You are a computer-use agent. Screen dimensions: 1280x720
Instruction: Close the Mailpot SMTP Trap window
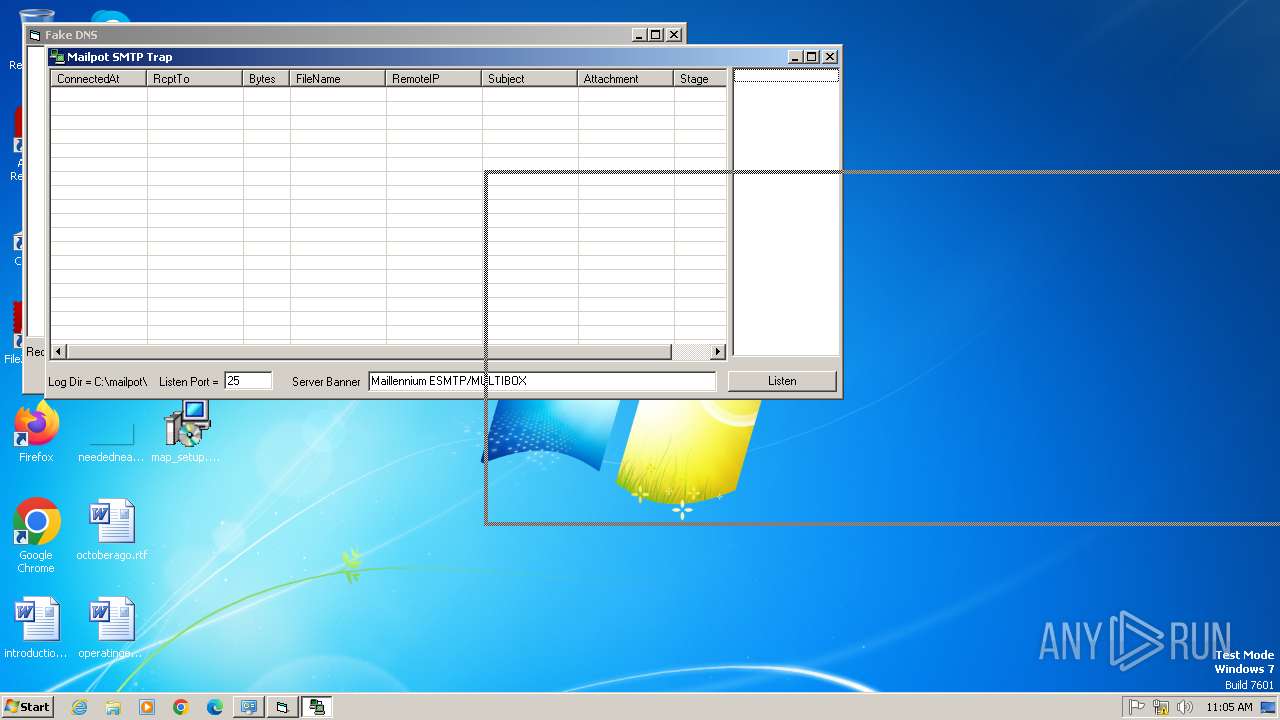[x=830, y=57]
